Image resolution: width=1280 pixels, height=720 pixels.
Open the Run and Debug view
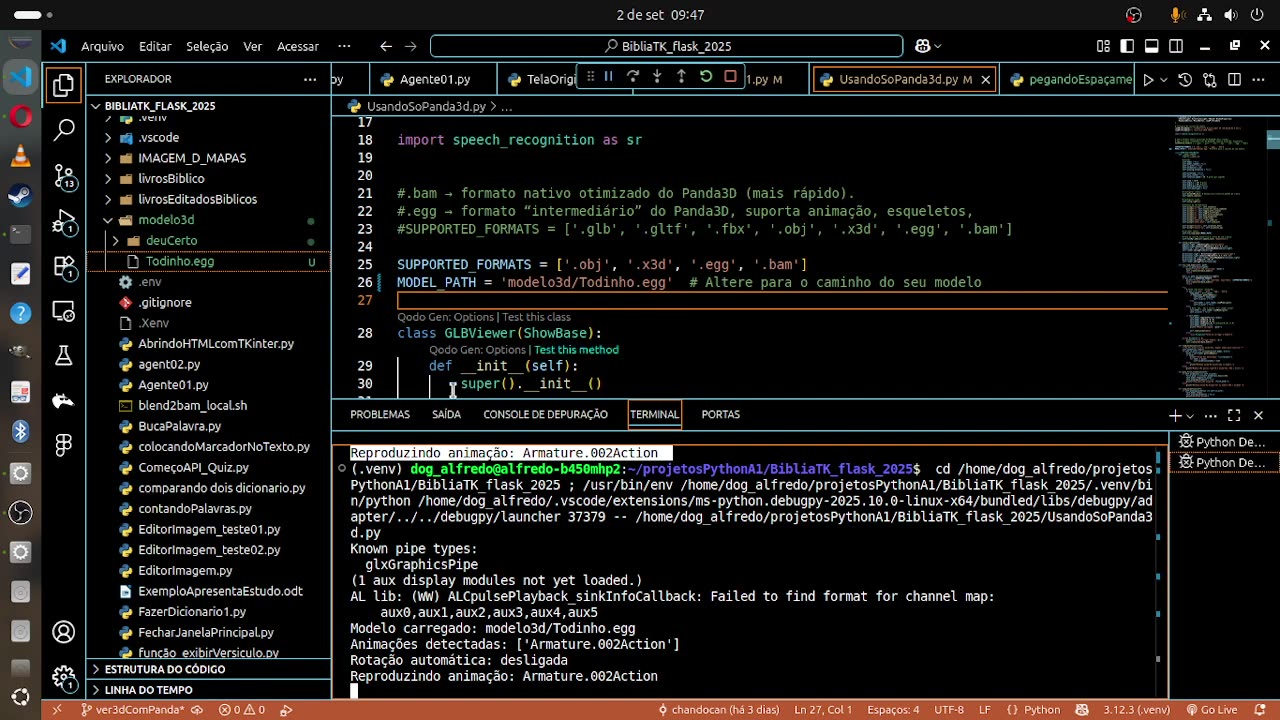pyautogui.click(x=64, y=222)
